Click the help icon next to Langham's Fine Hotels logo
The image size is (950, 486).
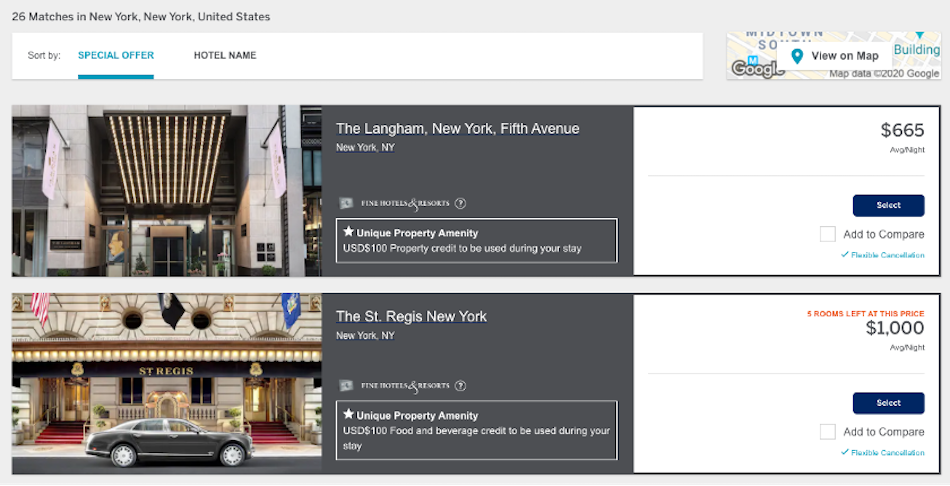click(461, 203)
